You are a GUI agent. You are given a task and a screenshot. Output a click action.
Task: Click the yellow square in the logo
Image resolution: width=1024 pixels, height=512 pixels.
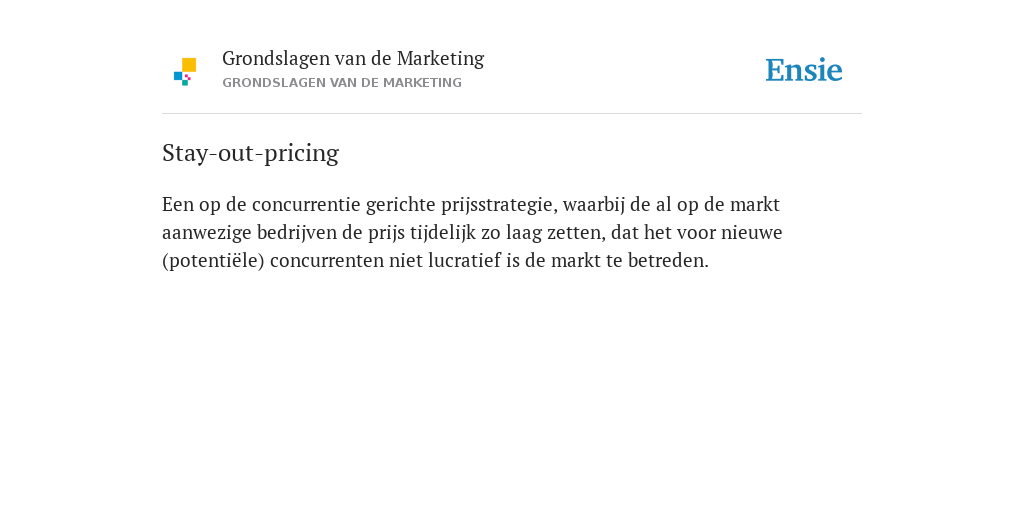coord(189,65)
